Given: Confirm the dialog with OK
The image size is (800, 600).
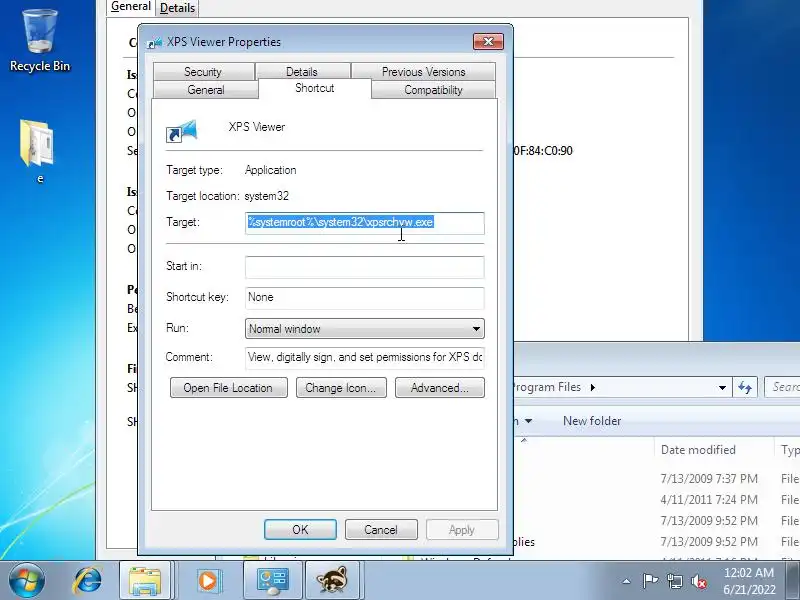Looking at the screenshot, I should point(300,530).
